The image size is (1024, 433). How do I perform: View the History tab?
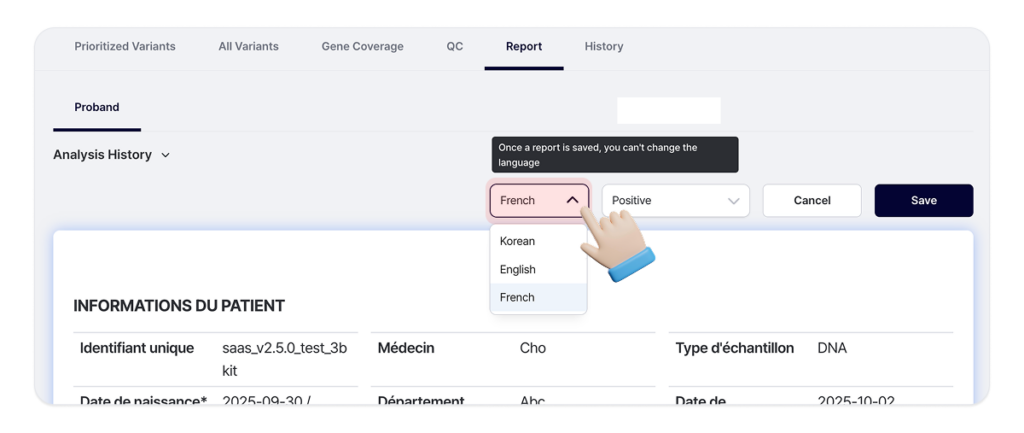604,46
